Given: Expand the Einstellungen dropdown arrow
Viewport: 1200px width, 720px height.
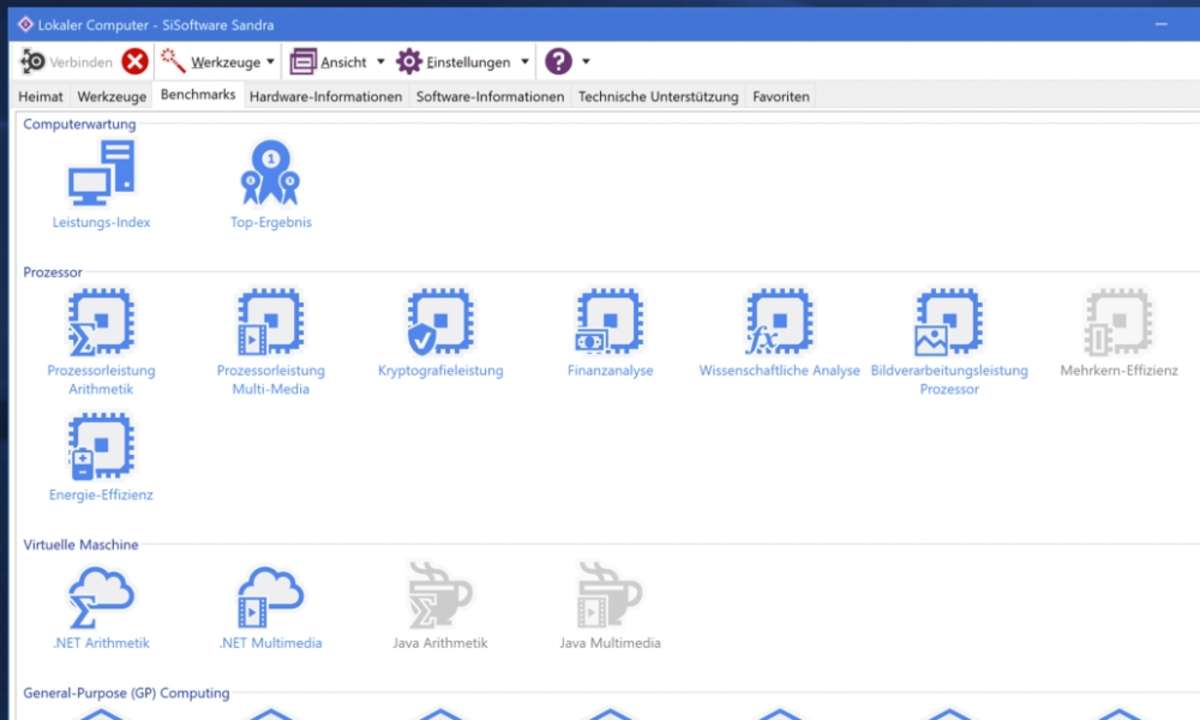Looking at the screenshot, I should [524, 62].
